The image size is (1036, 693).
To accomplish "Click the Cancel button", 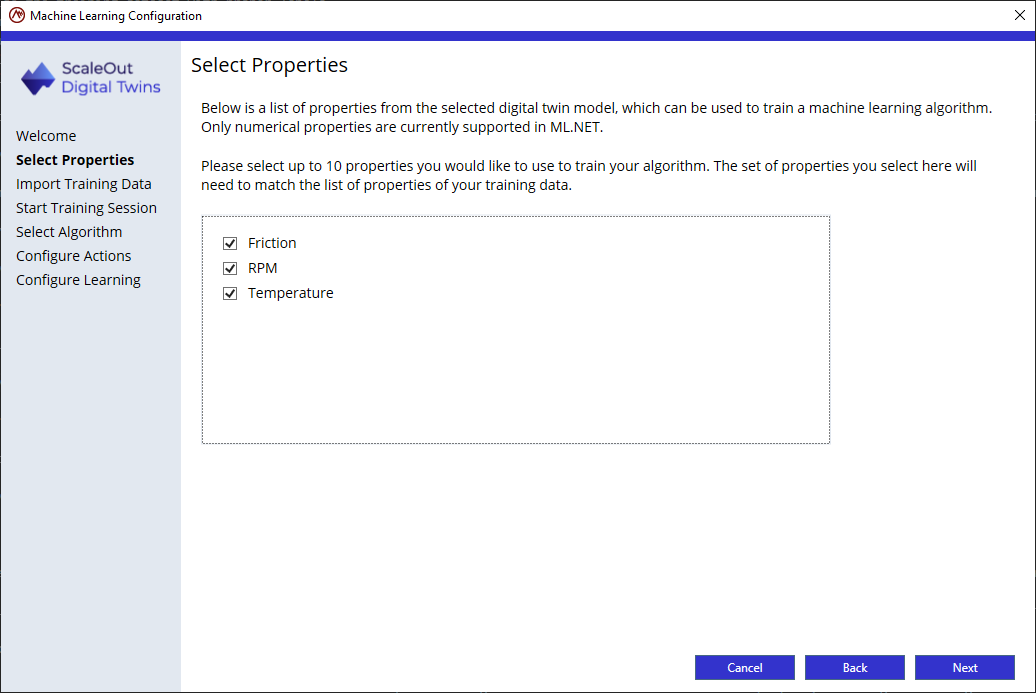I will click(x=745, y=667).
